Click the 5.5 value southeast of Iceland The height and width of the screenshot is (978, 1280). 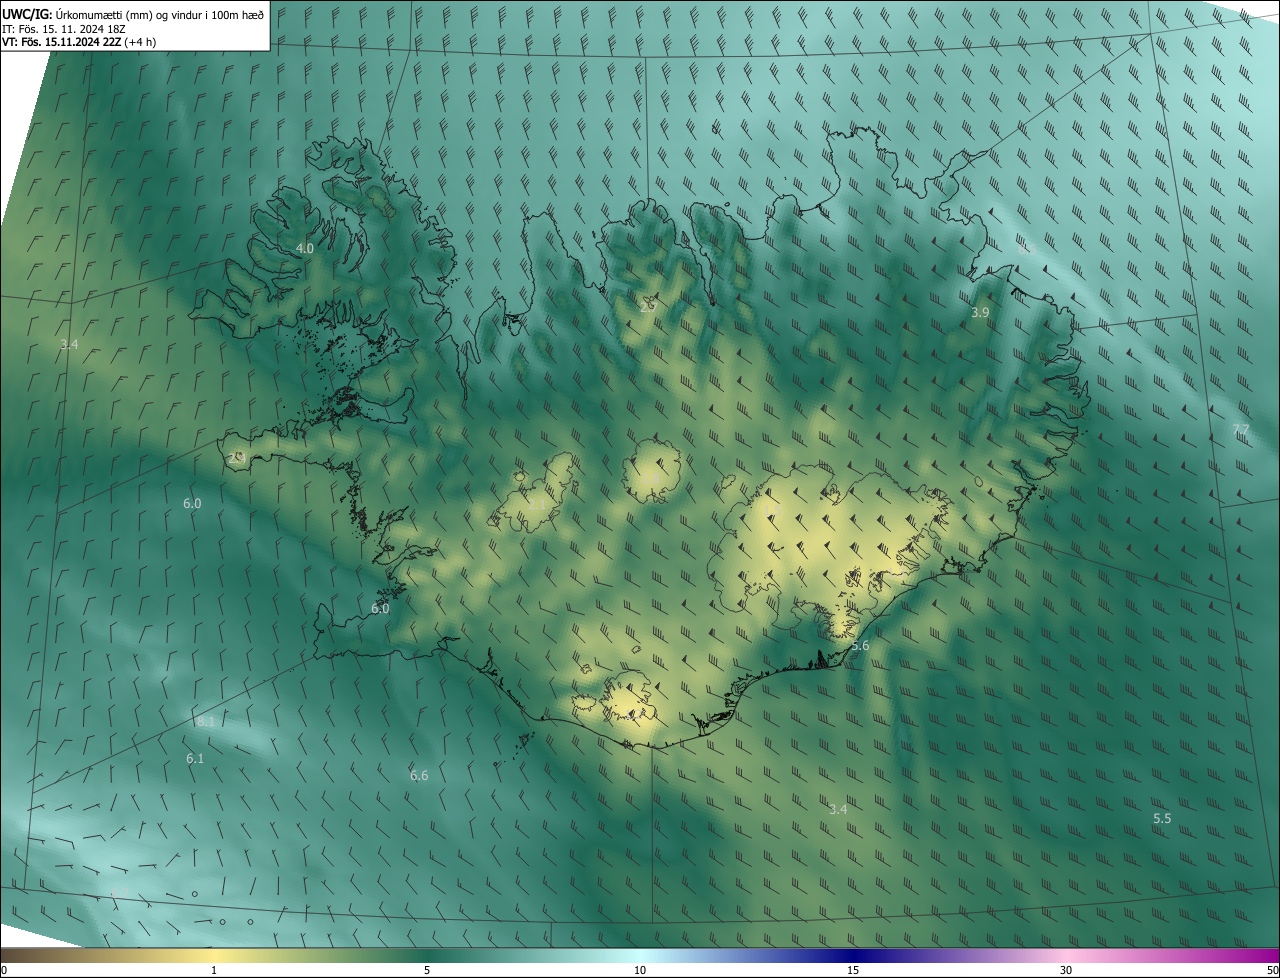(1162, 818)
